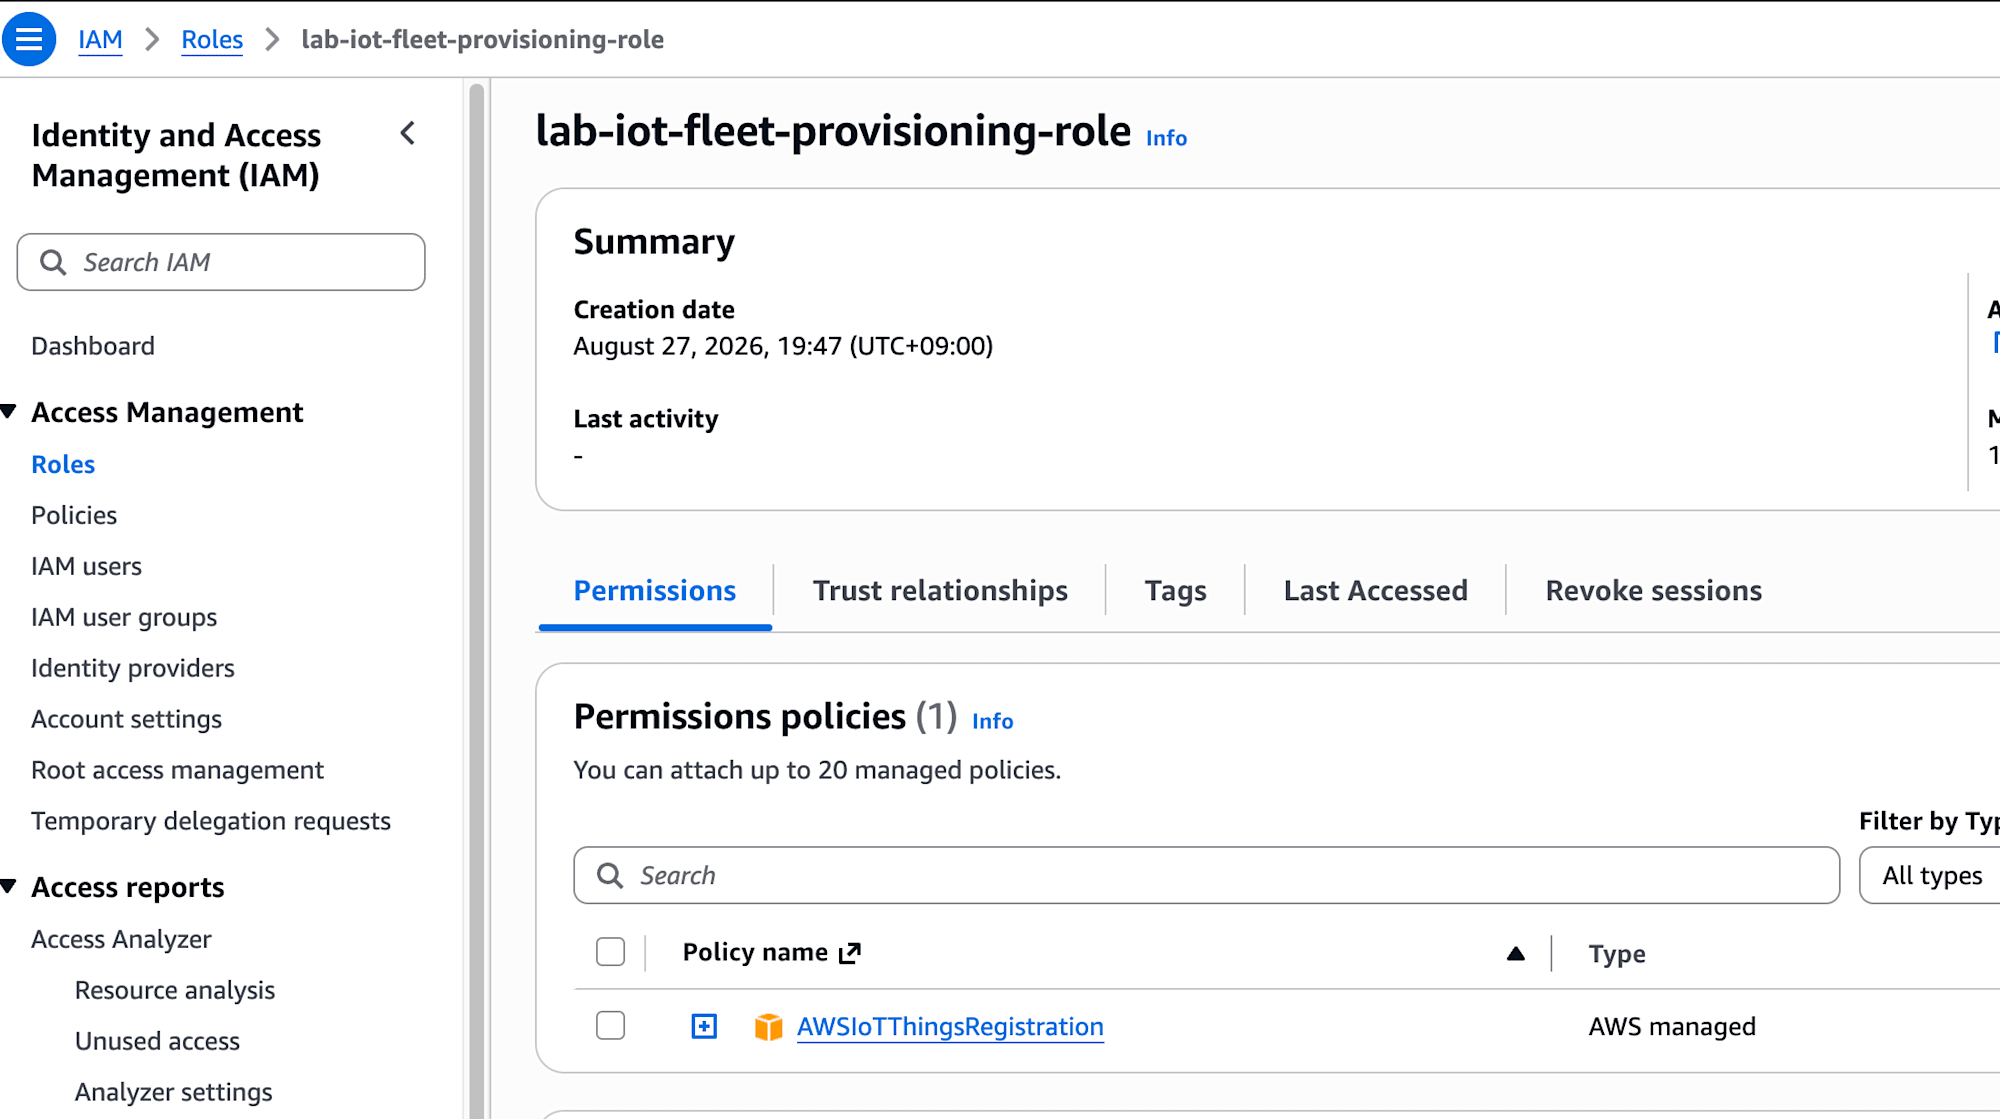Open the Trust relationships tab
Screen dimensions: 2000x1119
[940, 591]
